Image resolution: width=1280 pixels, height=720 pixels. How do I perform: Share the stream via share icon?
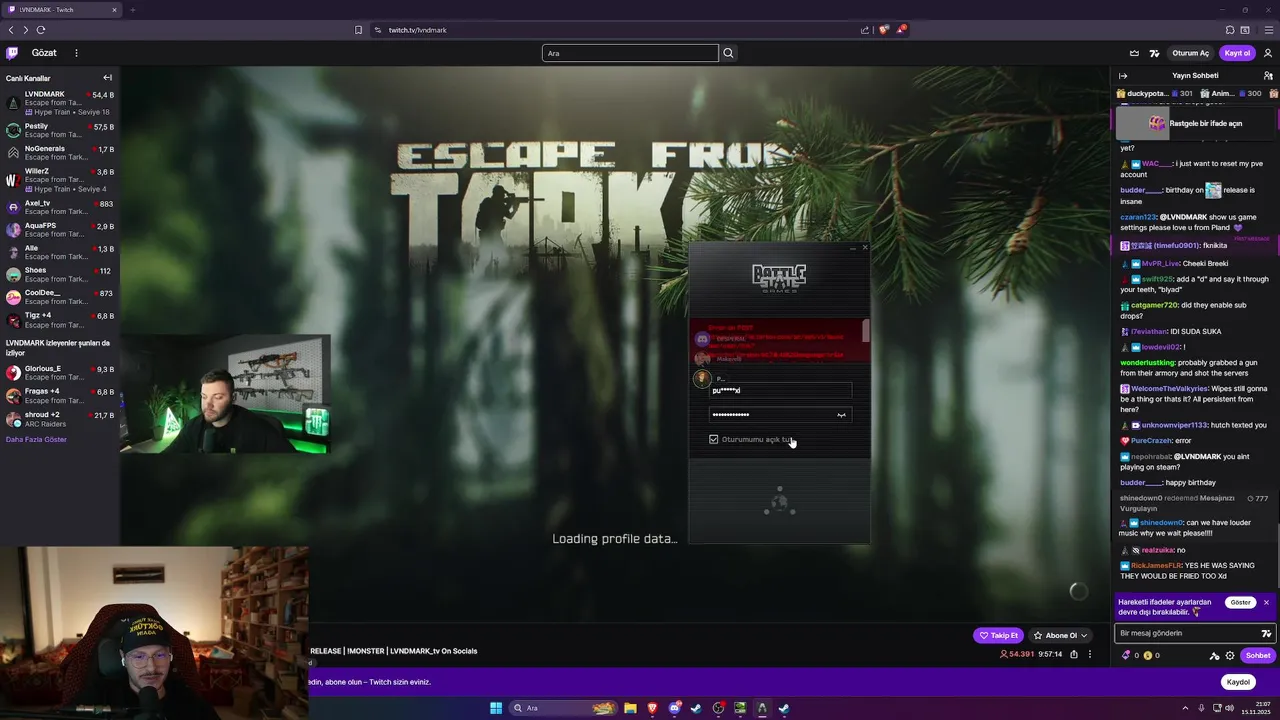(x=1074, y=654)
